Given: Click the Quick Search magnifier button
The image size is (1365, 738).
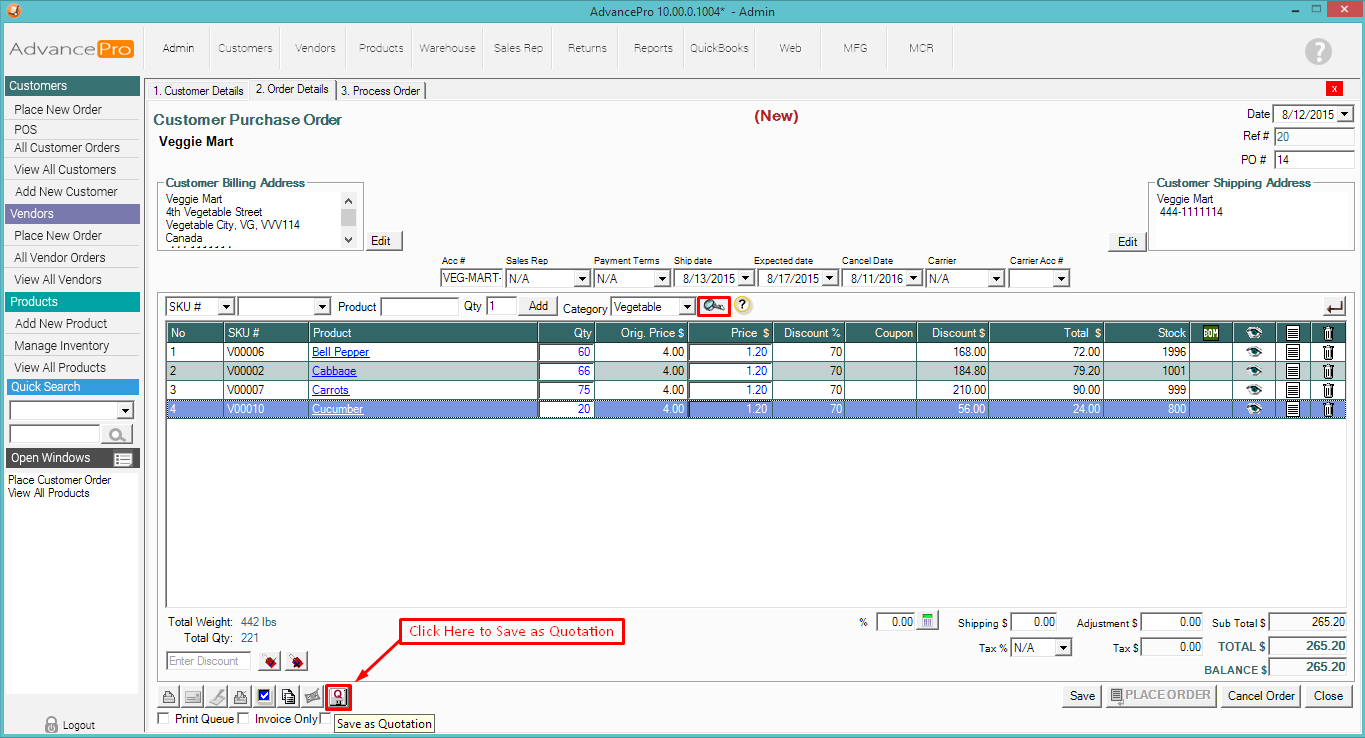Looking at the screenshot, I should coord(118,434).
